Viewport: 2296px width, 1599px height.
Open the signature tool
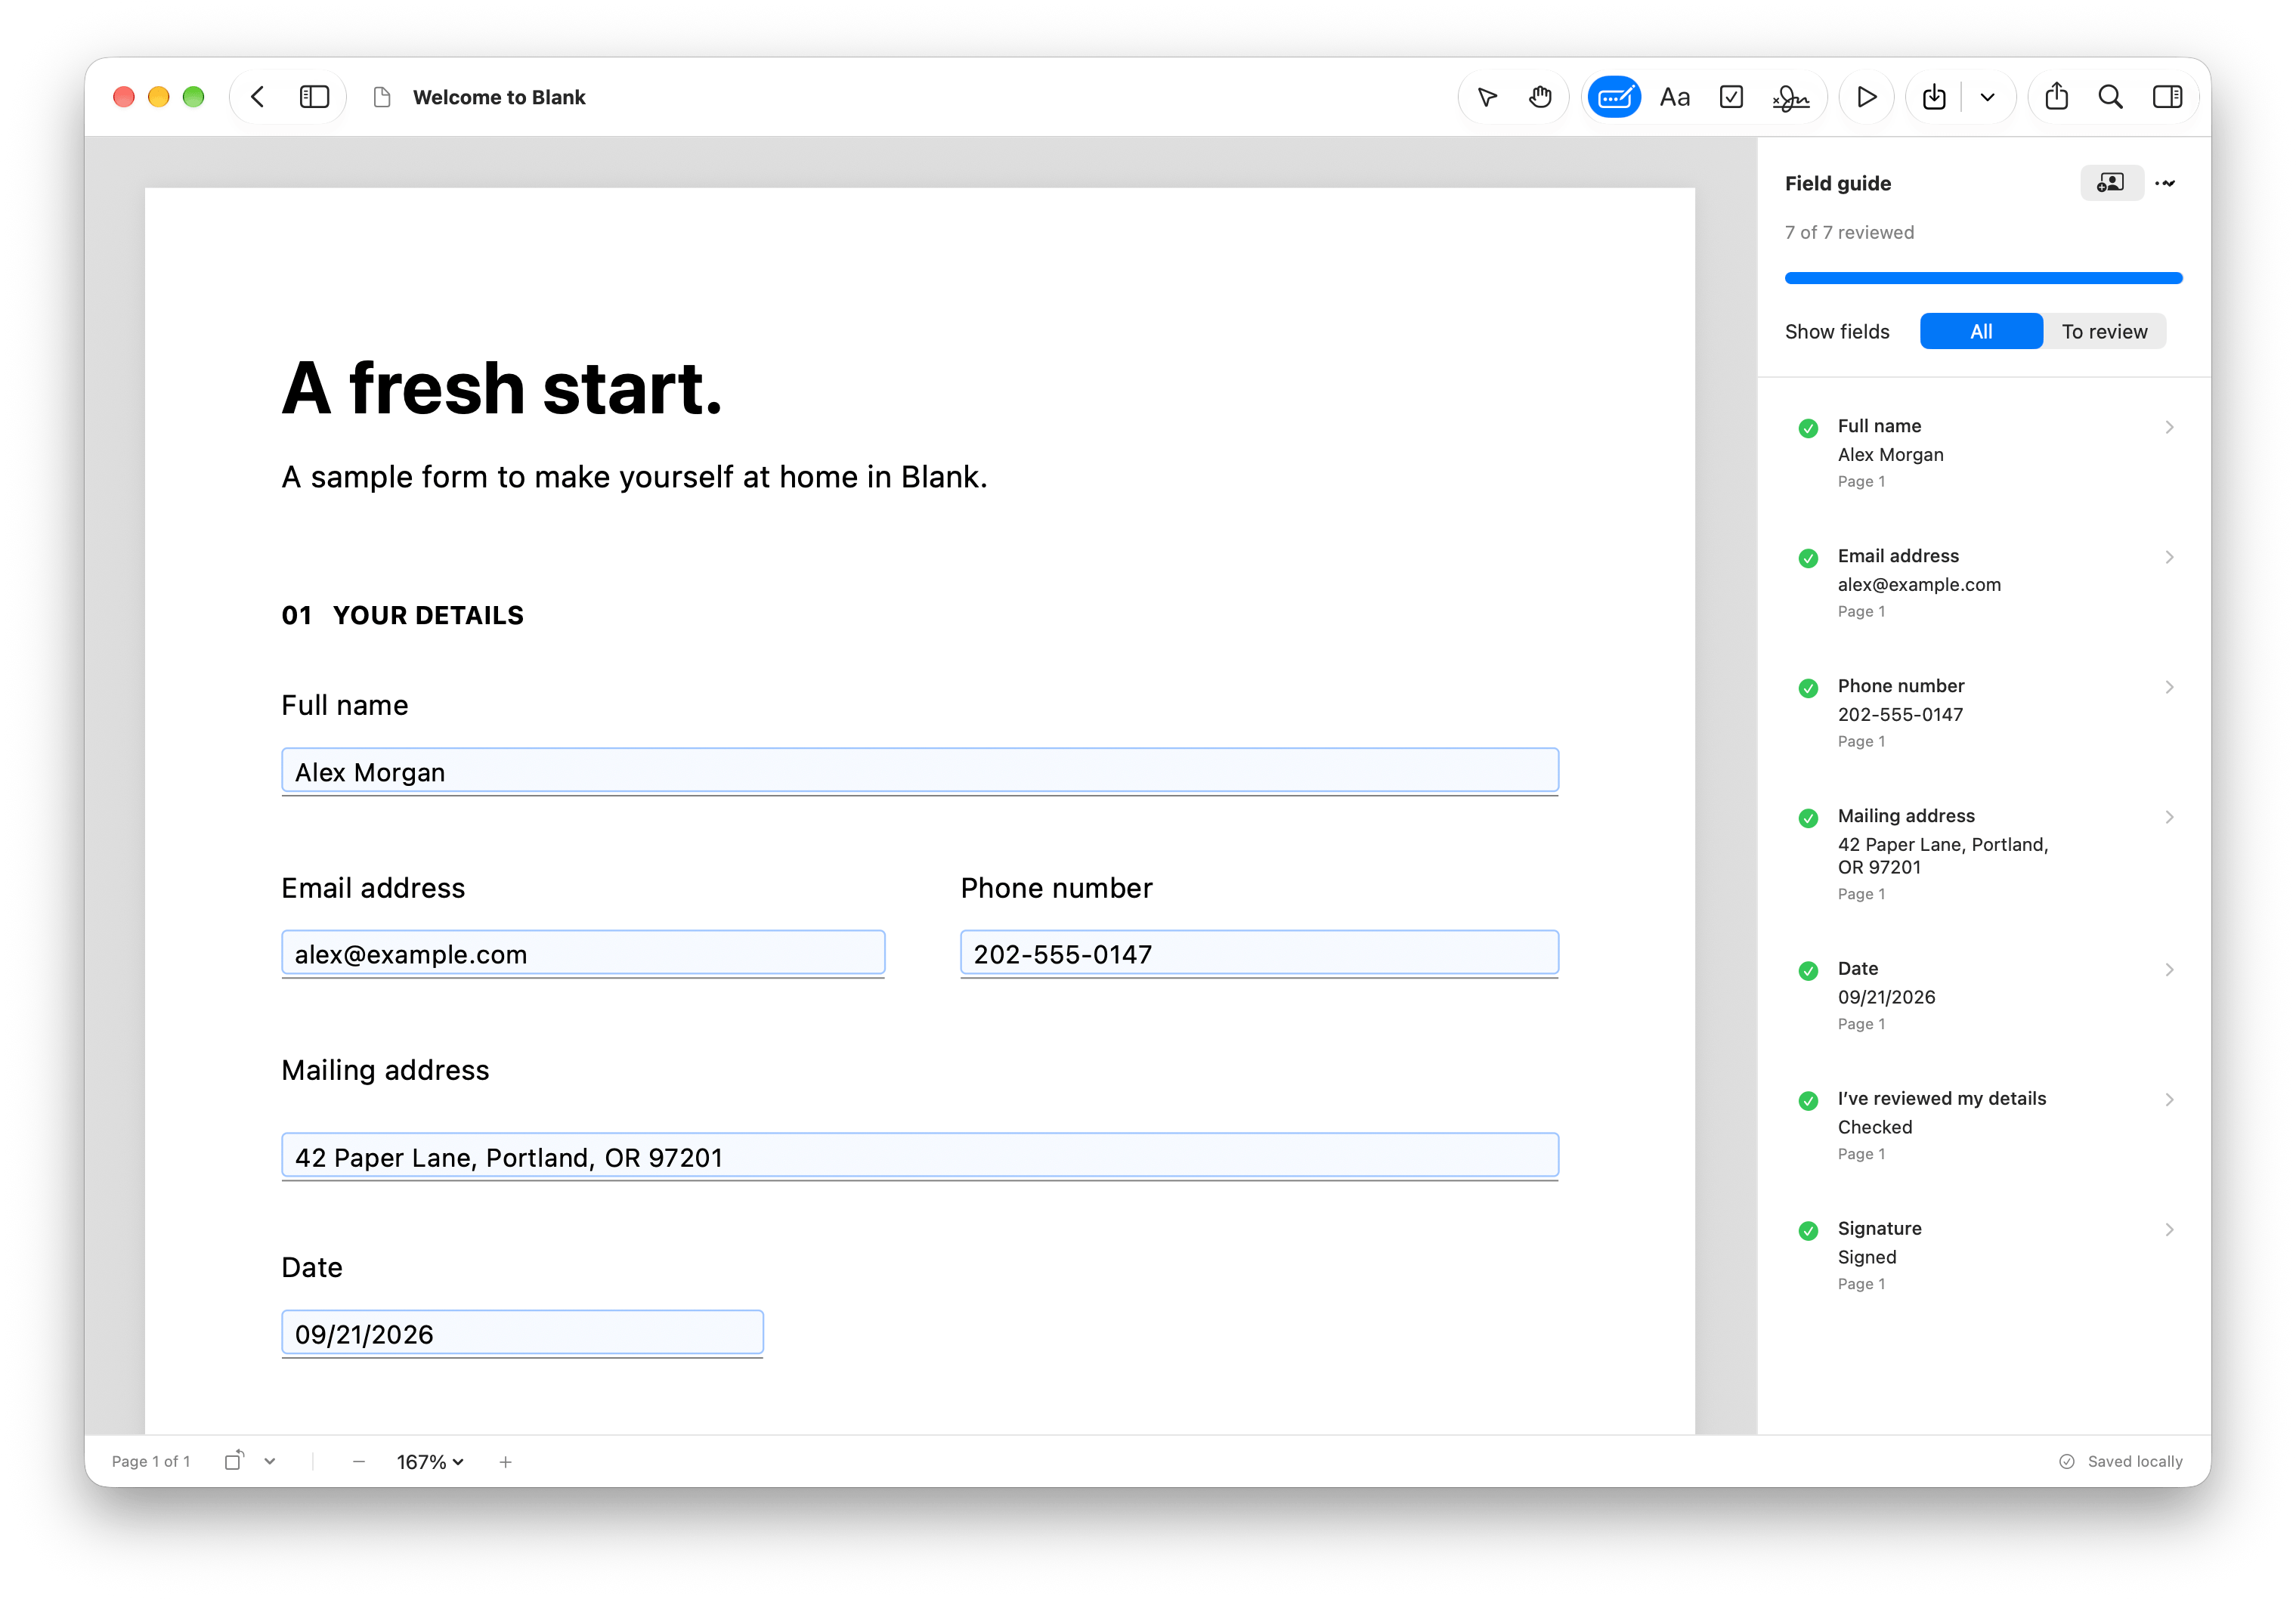click(1790, 97)
